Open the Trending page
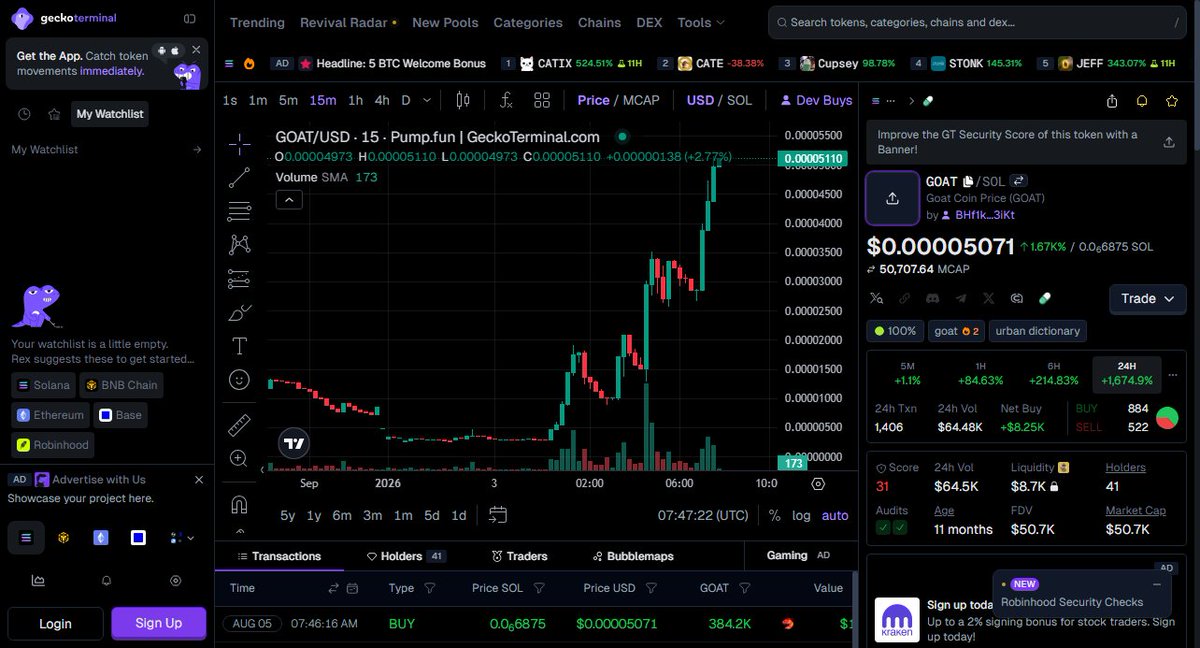This screenshot has height=648, width=1200. pos(257,22)
